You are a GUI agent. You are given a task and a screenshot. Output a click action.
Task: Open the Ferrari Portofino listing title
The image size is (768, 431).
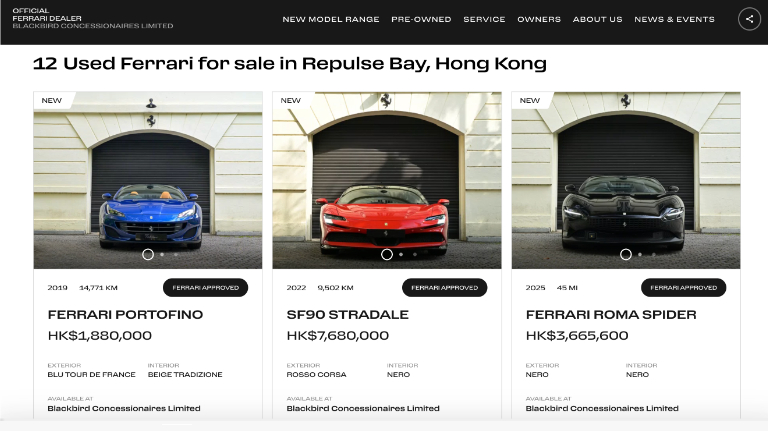[x=125, y=314]
